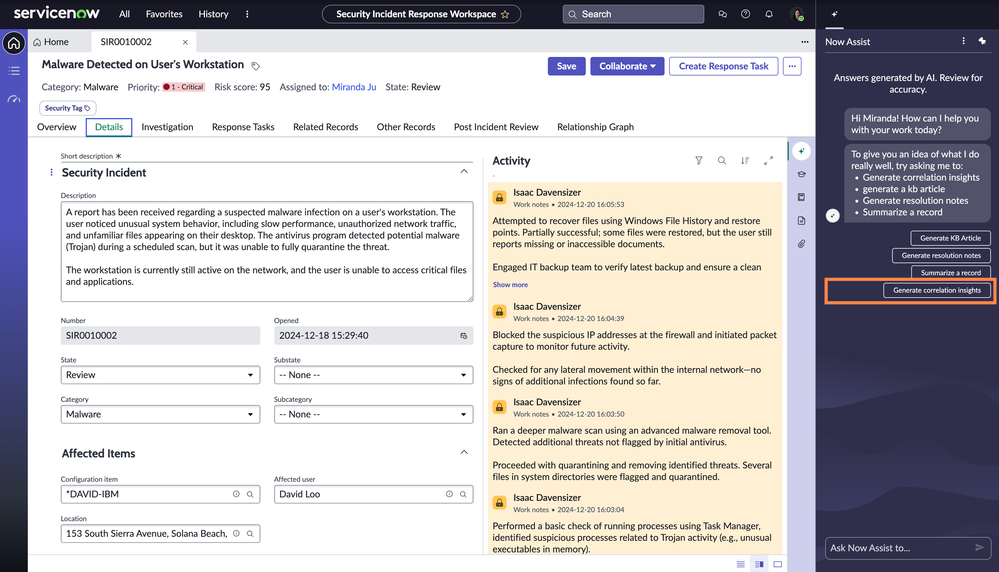Image resolution: width=999 pixels, height=572 pixels.
Task: Open the templates icon in contextual sidebar
Action: (801, 197)
